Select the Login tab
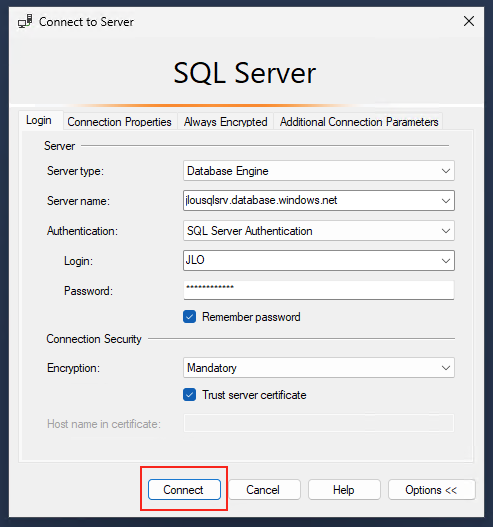Image resolution: width=493 pixels, height=527 pixels. [39, 120]
